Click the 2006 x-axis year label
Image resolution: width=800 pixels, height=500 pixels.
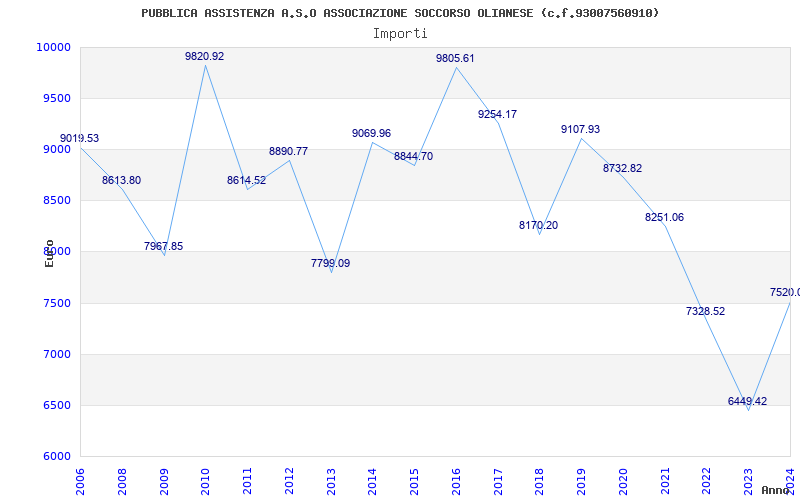click(x=80, y=482)
